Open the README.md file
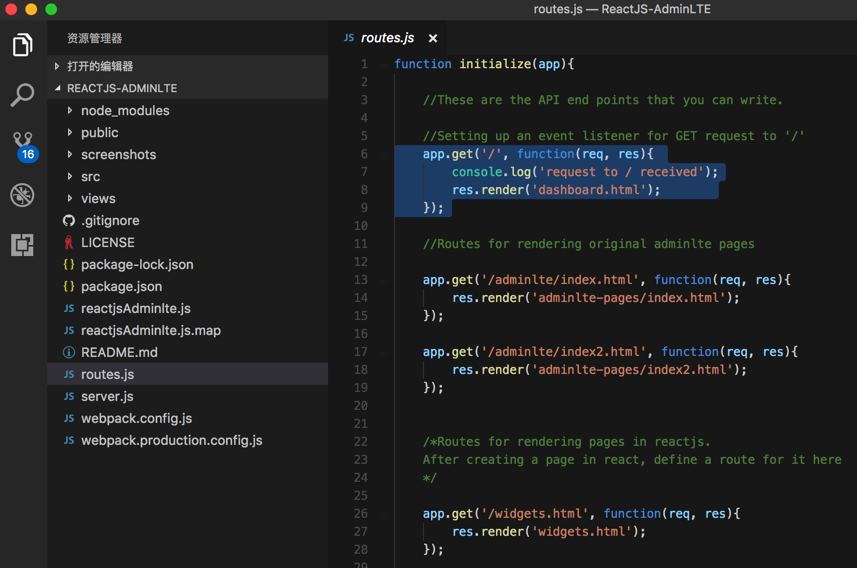 coord(119,353)
